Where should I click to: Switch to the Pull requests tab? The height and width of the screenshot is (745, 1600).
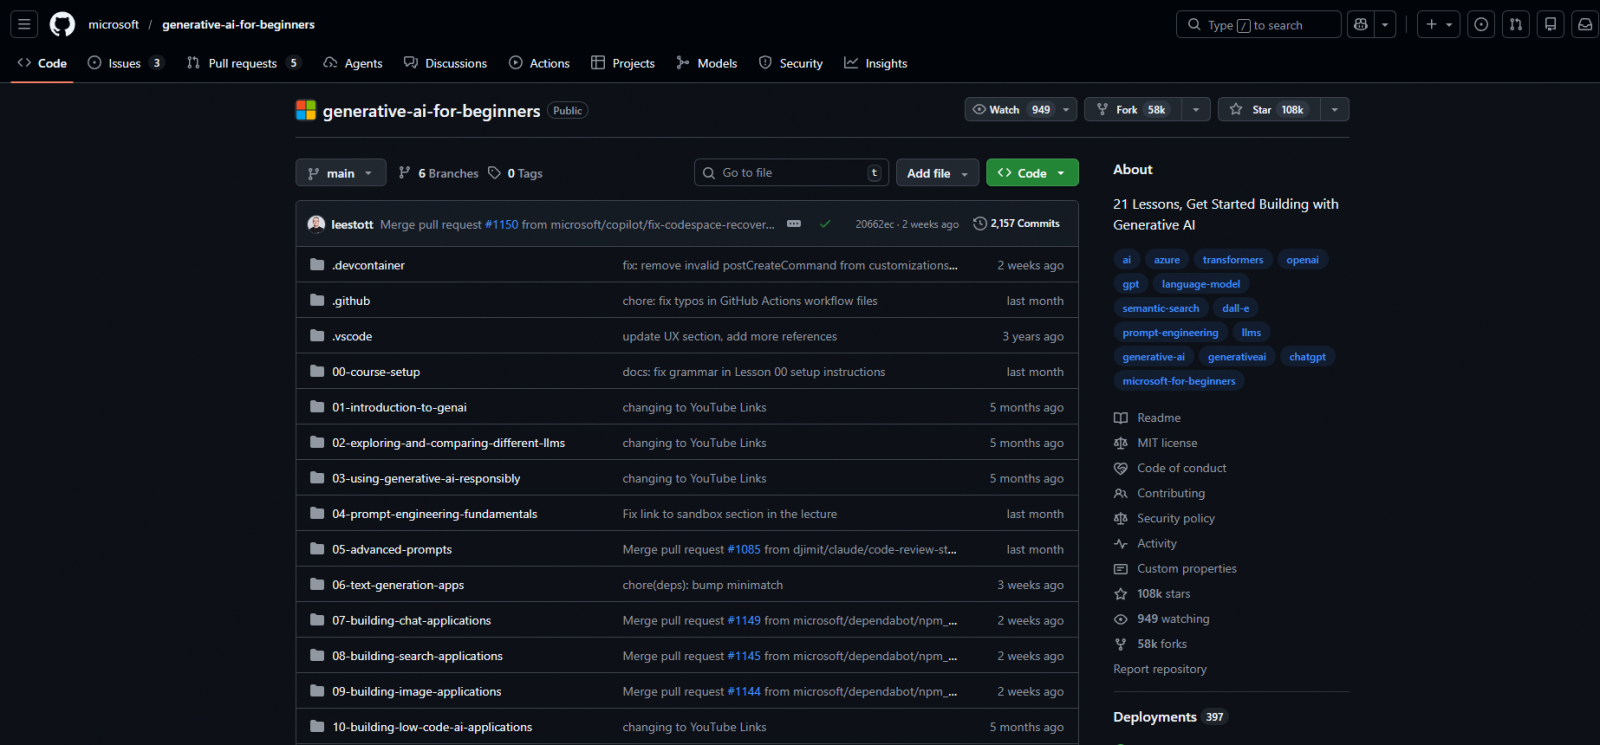[x=242, y=63]
